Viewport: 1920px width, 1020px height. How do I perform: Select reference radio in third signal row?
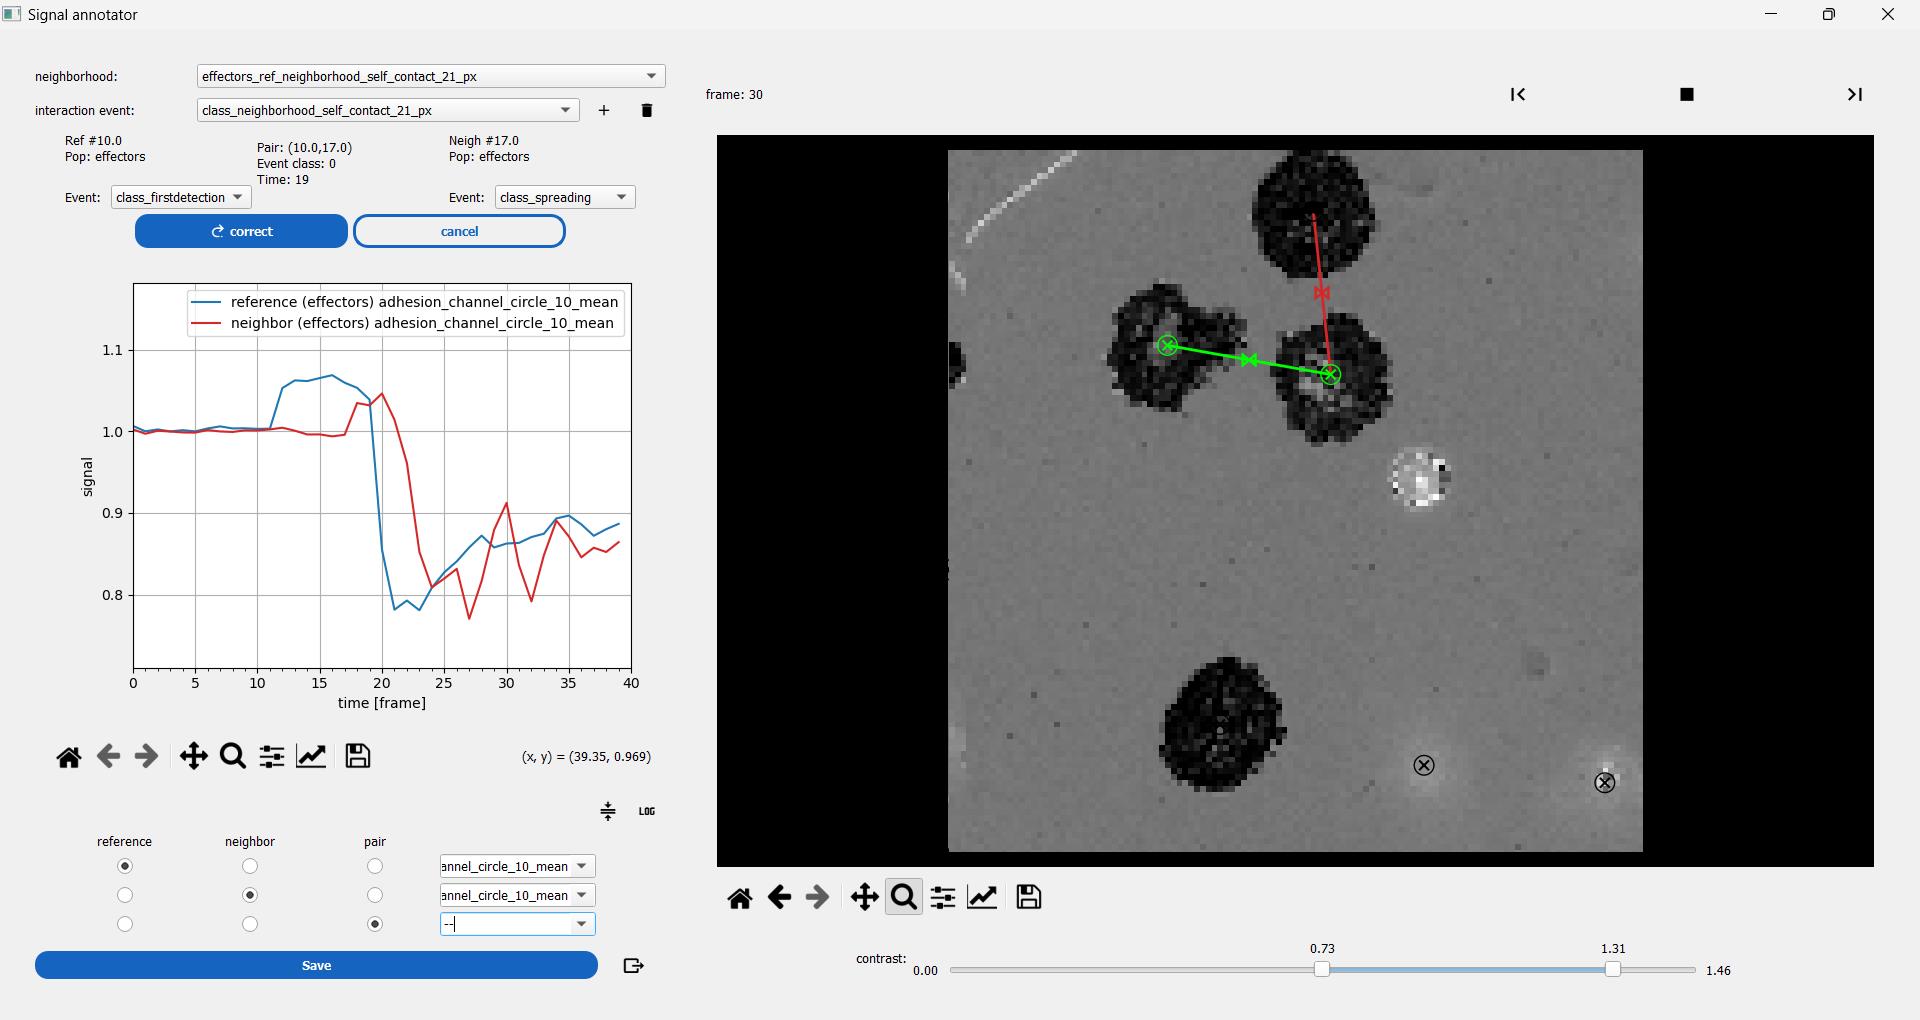click(125, 924)
